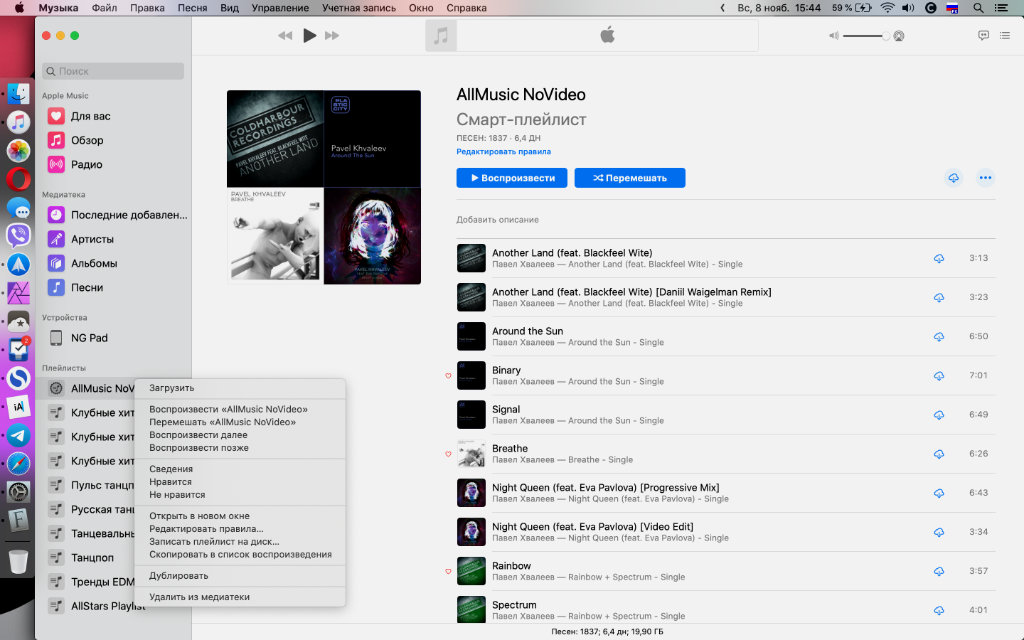Show Песни library view
Viewport: 1024px width, 640px height.
coord(113,287)
